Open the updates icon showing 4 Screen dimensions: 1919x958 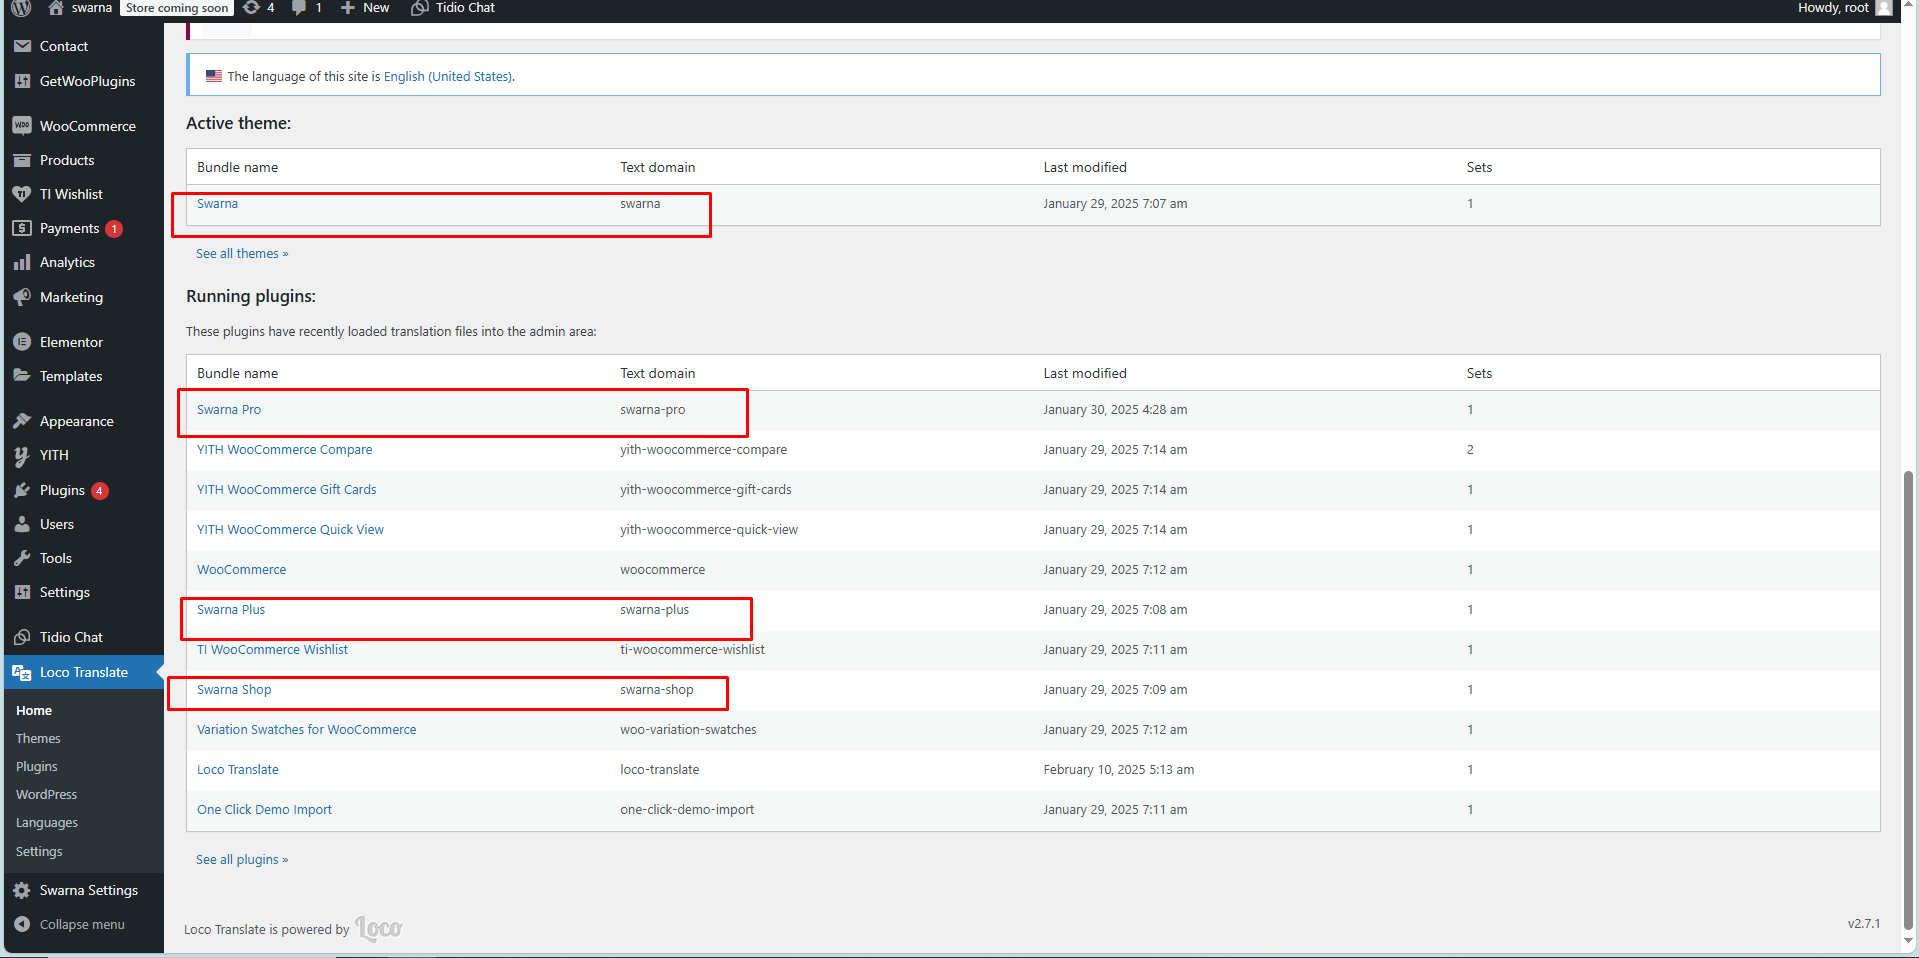[251, 8]
